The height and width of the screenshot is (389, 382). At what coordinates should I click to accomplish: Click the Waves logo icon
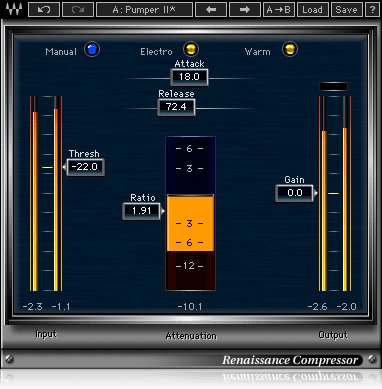(x=13, y=9)
